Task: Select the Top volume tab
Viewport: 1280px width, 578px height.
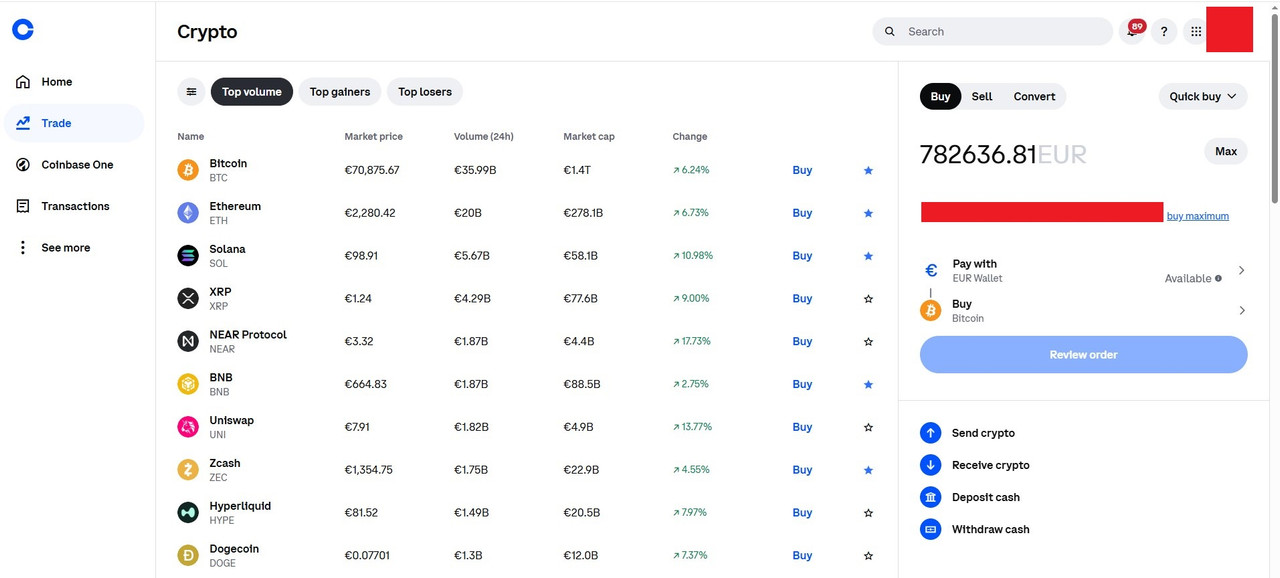Action: pos(252,92)
